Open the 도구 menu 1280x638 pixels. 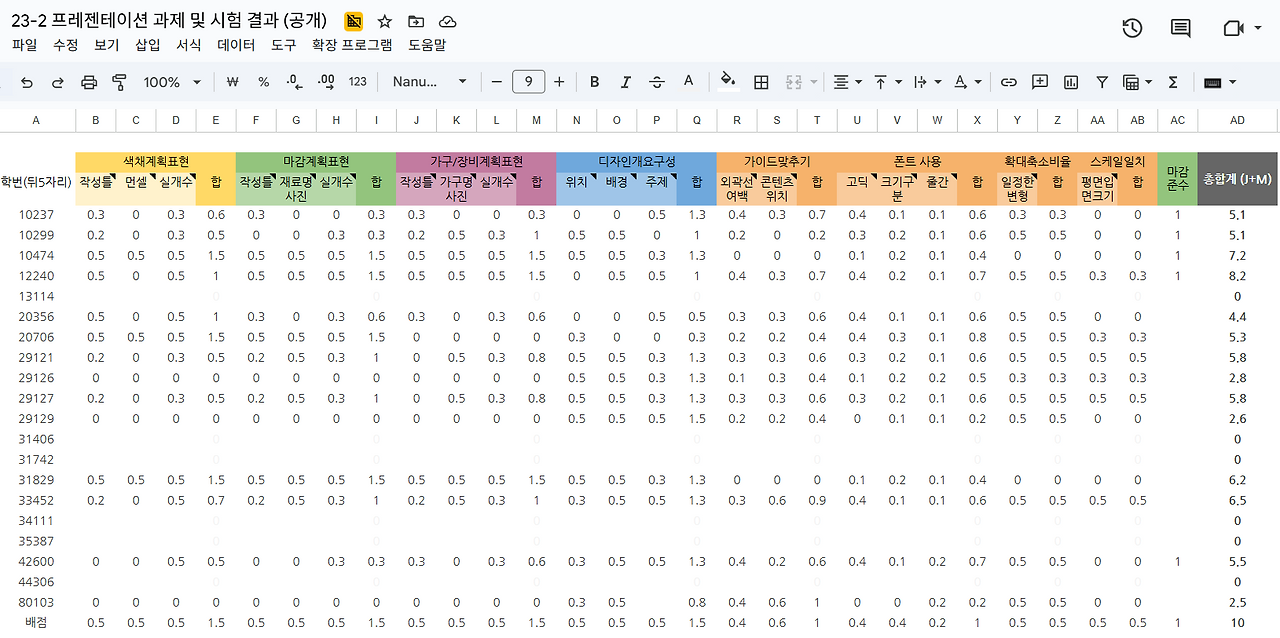tap(284, 45)
